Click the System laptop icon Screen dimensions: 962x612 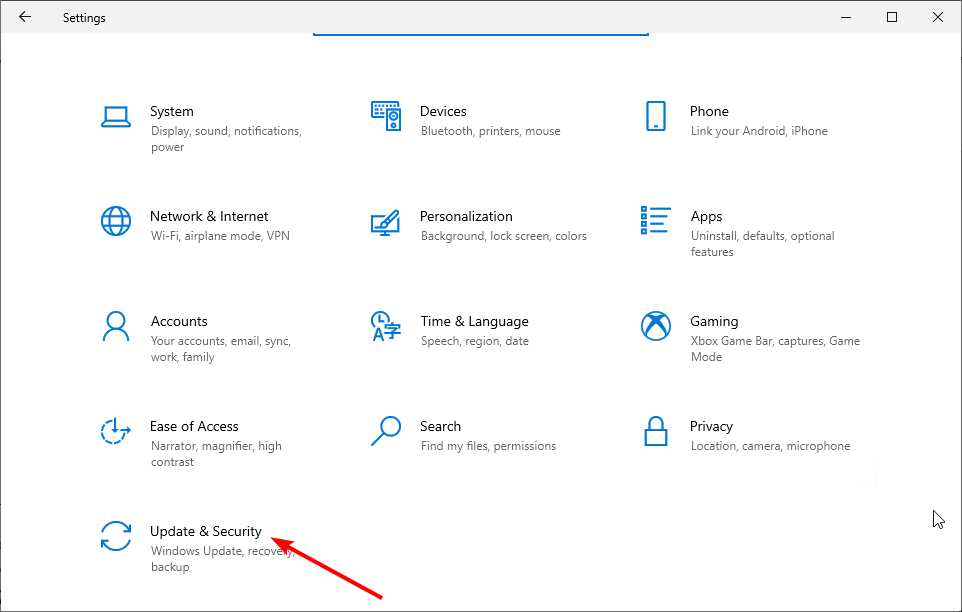click(x=116, y=116)
